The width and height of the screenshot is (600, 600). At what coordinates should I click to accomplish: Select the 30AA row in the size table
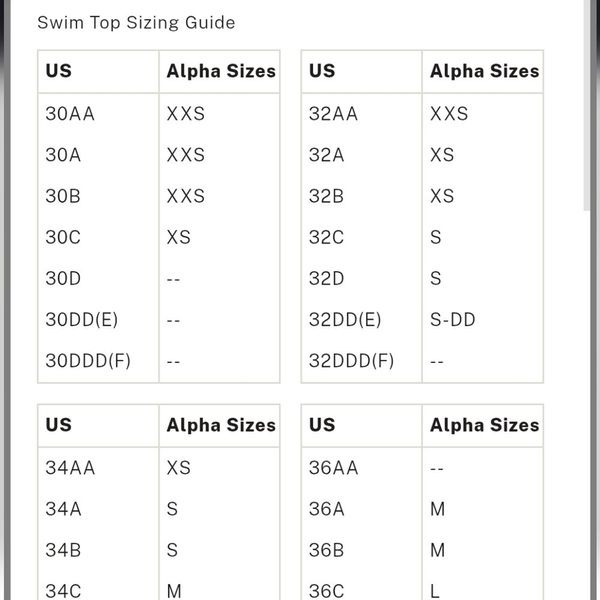pyautogui.click(x=158, y=114)
